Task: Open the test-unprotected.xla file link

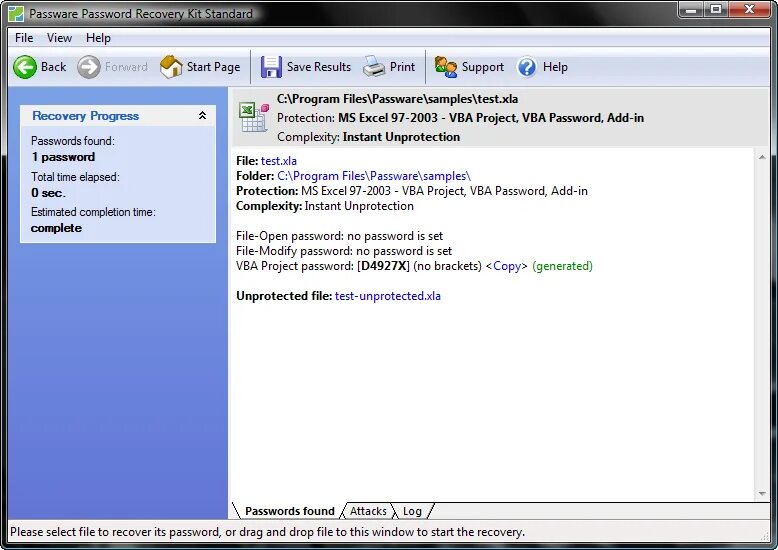Action: point(388,296)
